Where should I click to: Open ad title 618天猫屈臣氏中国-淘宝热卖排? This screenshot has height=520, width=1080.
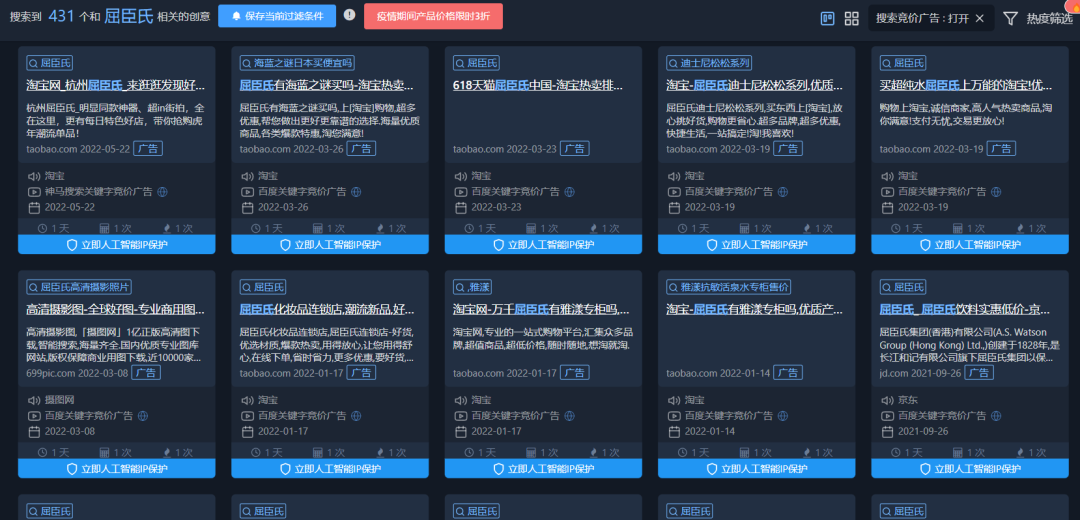click(x=538, y=86)
